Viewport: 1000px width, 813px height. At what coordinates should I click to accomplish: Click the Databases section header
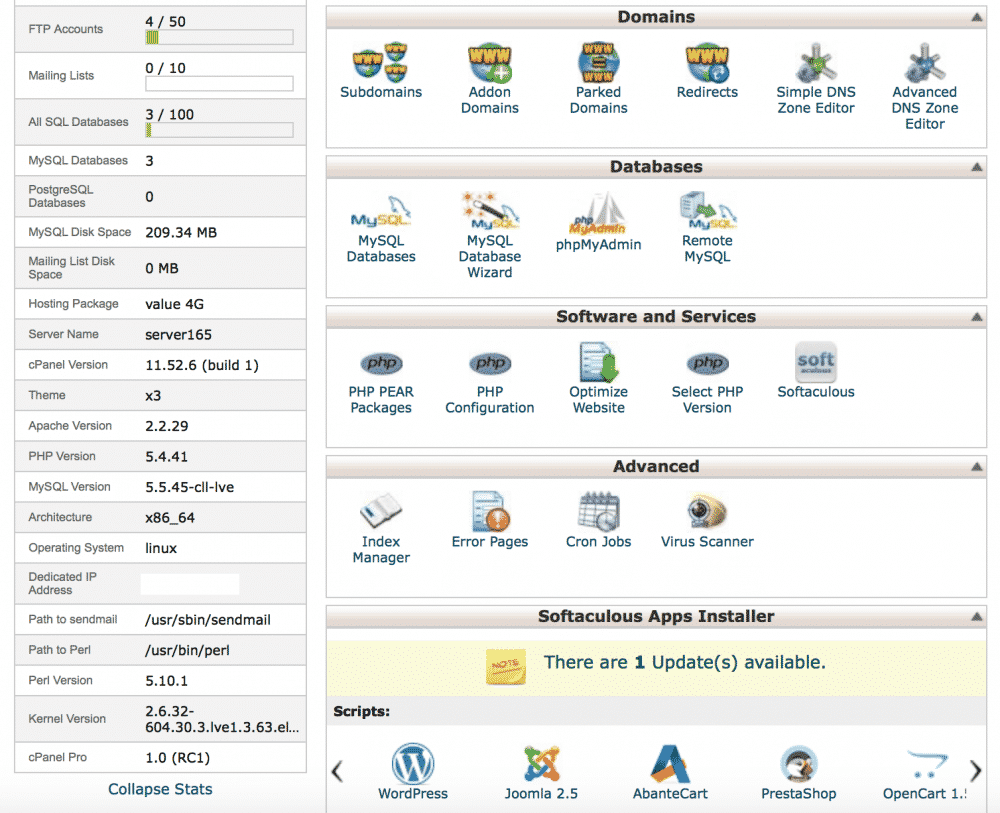point(656,167)
